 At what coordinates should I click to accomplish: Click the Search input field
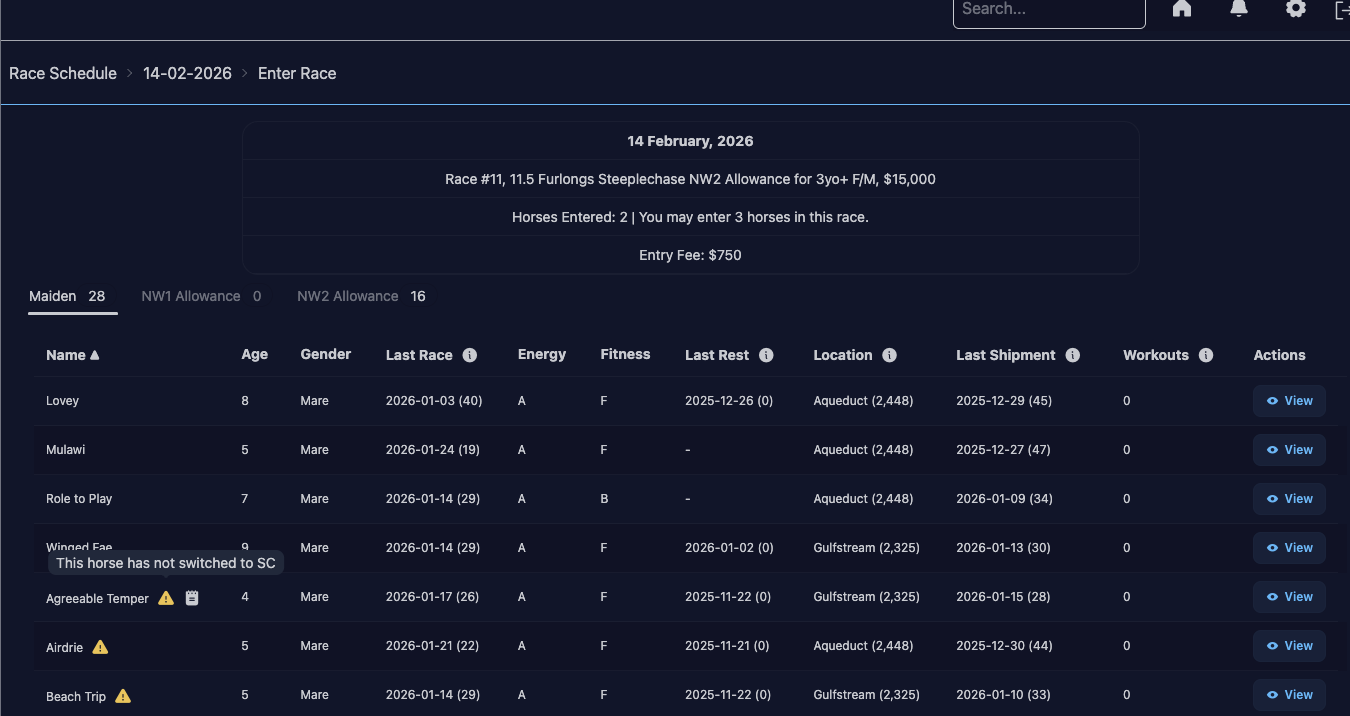(1048, 10)
